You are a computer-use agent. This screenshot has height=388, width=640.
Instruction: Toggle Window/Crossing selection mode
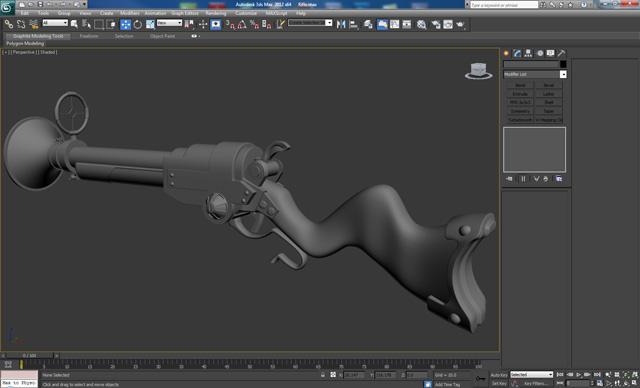click(x=111, y=24)
